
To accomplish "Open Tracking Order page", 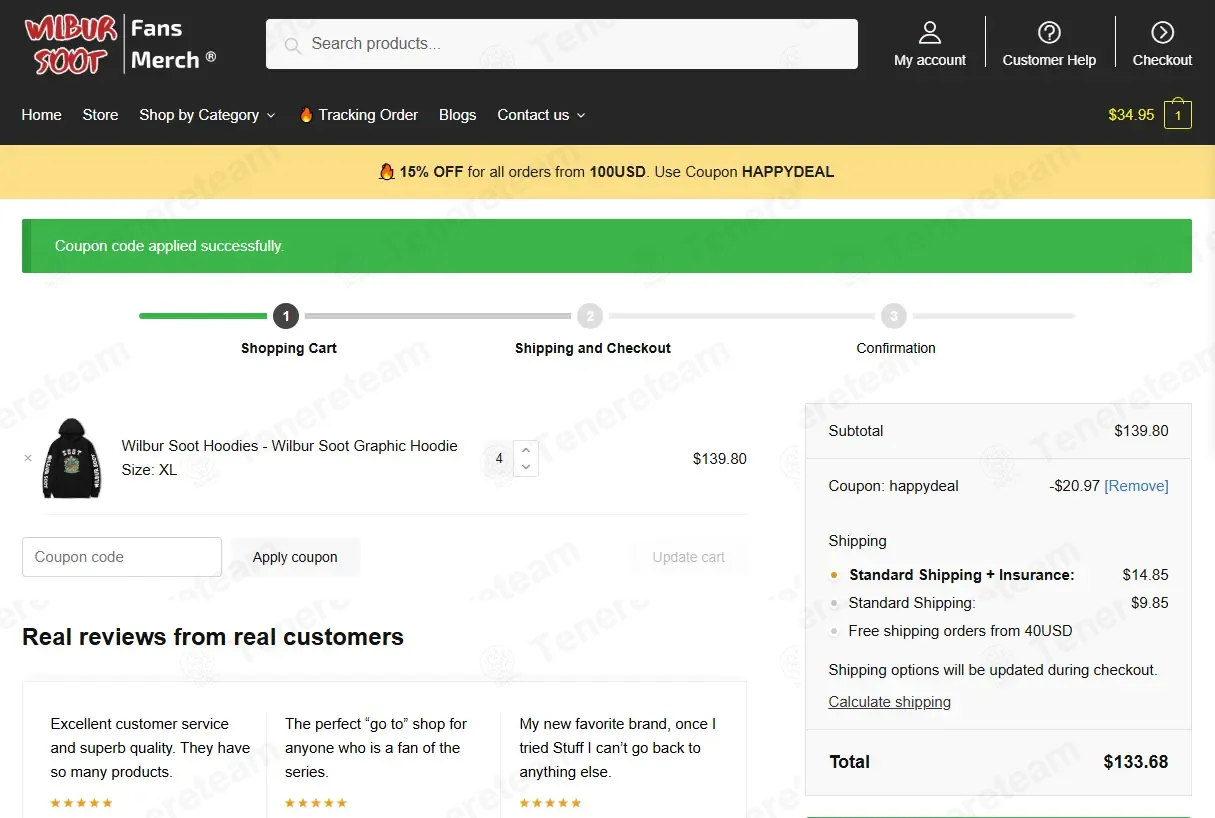I will [x=368, y=115].
